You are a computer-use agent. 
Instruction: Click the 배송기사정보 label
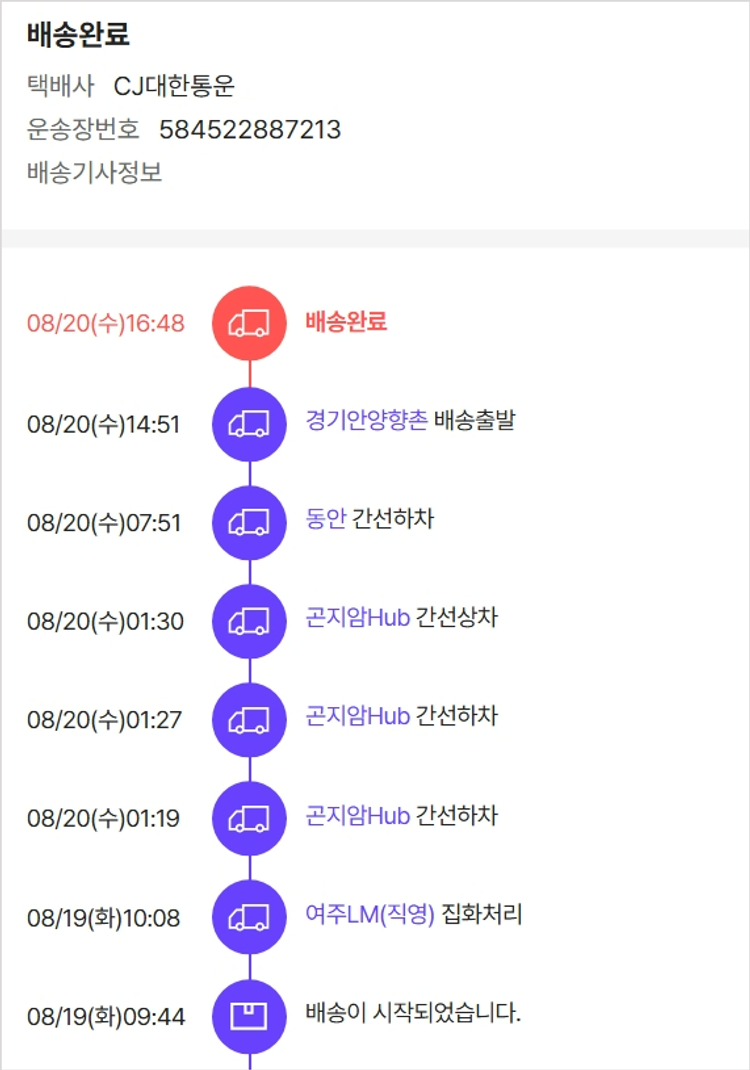pyautogui.click(x=95, y=172)
